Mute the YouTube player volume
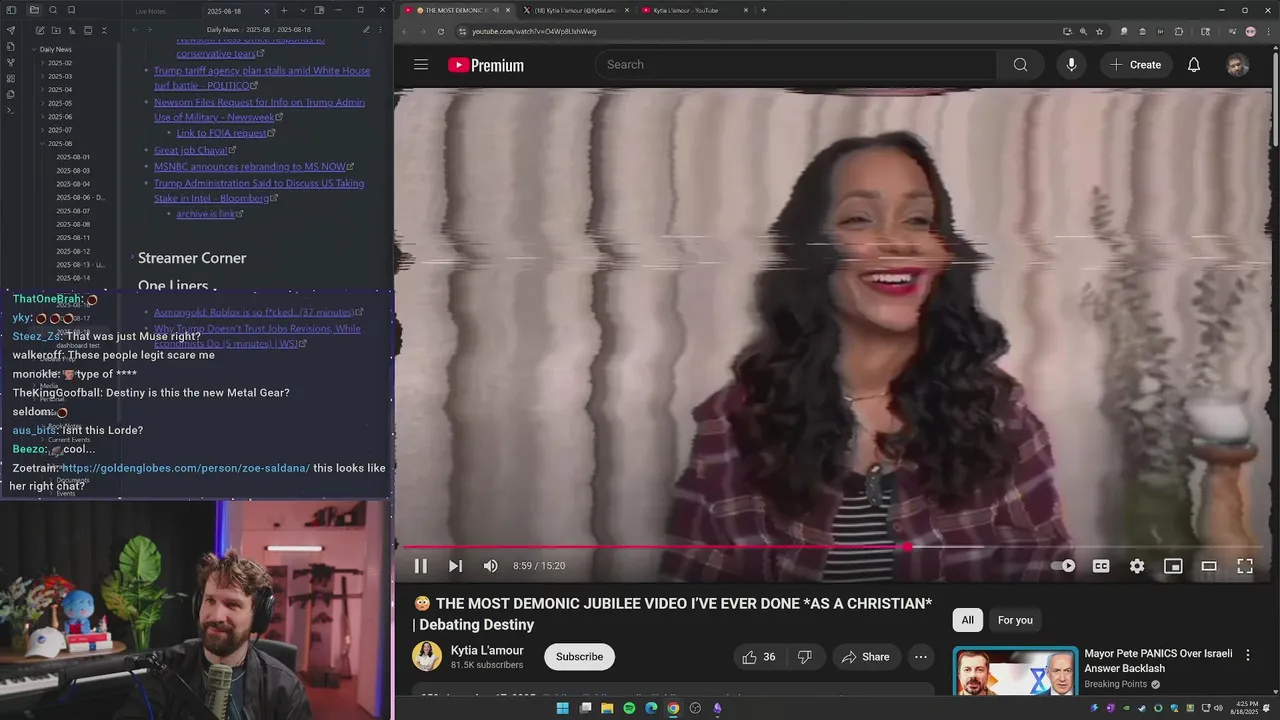The width and height of the screenshot is (1280, 720). pos(490,566)
